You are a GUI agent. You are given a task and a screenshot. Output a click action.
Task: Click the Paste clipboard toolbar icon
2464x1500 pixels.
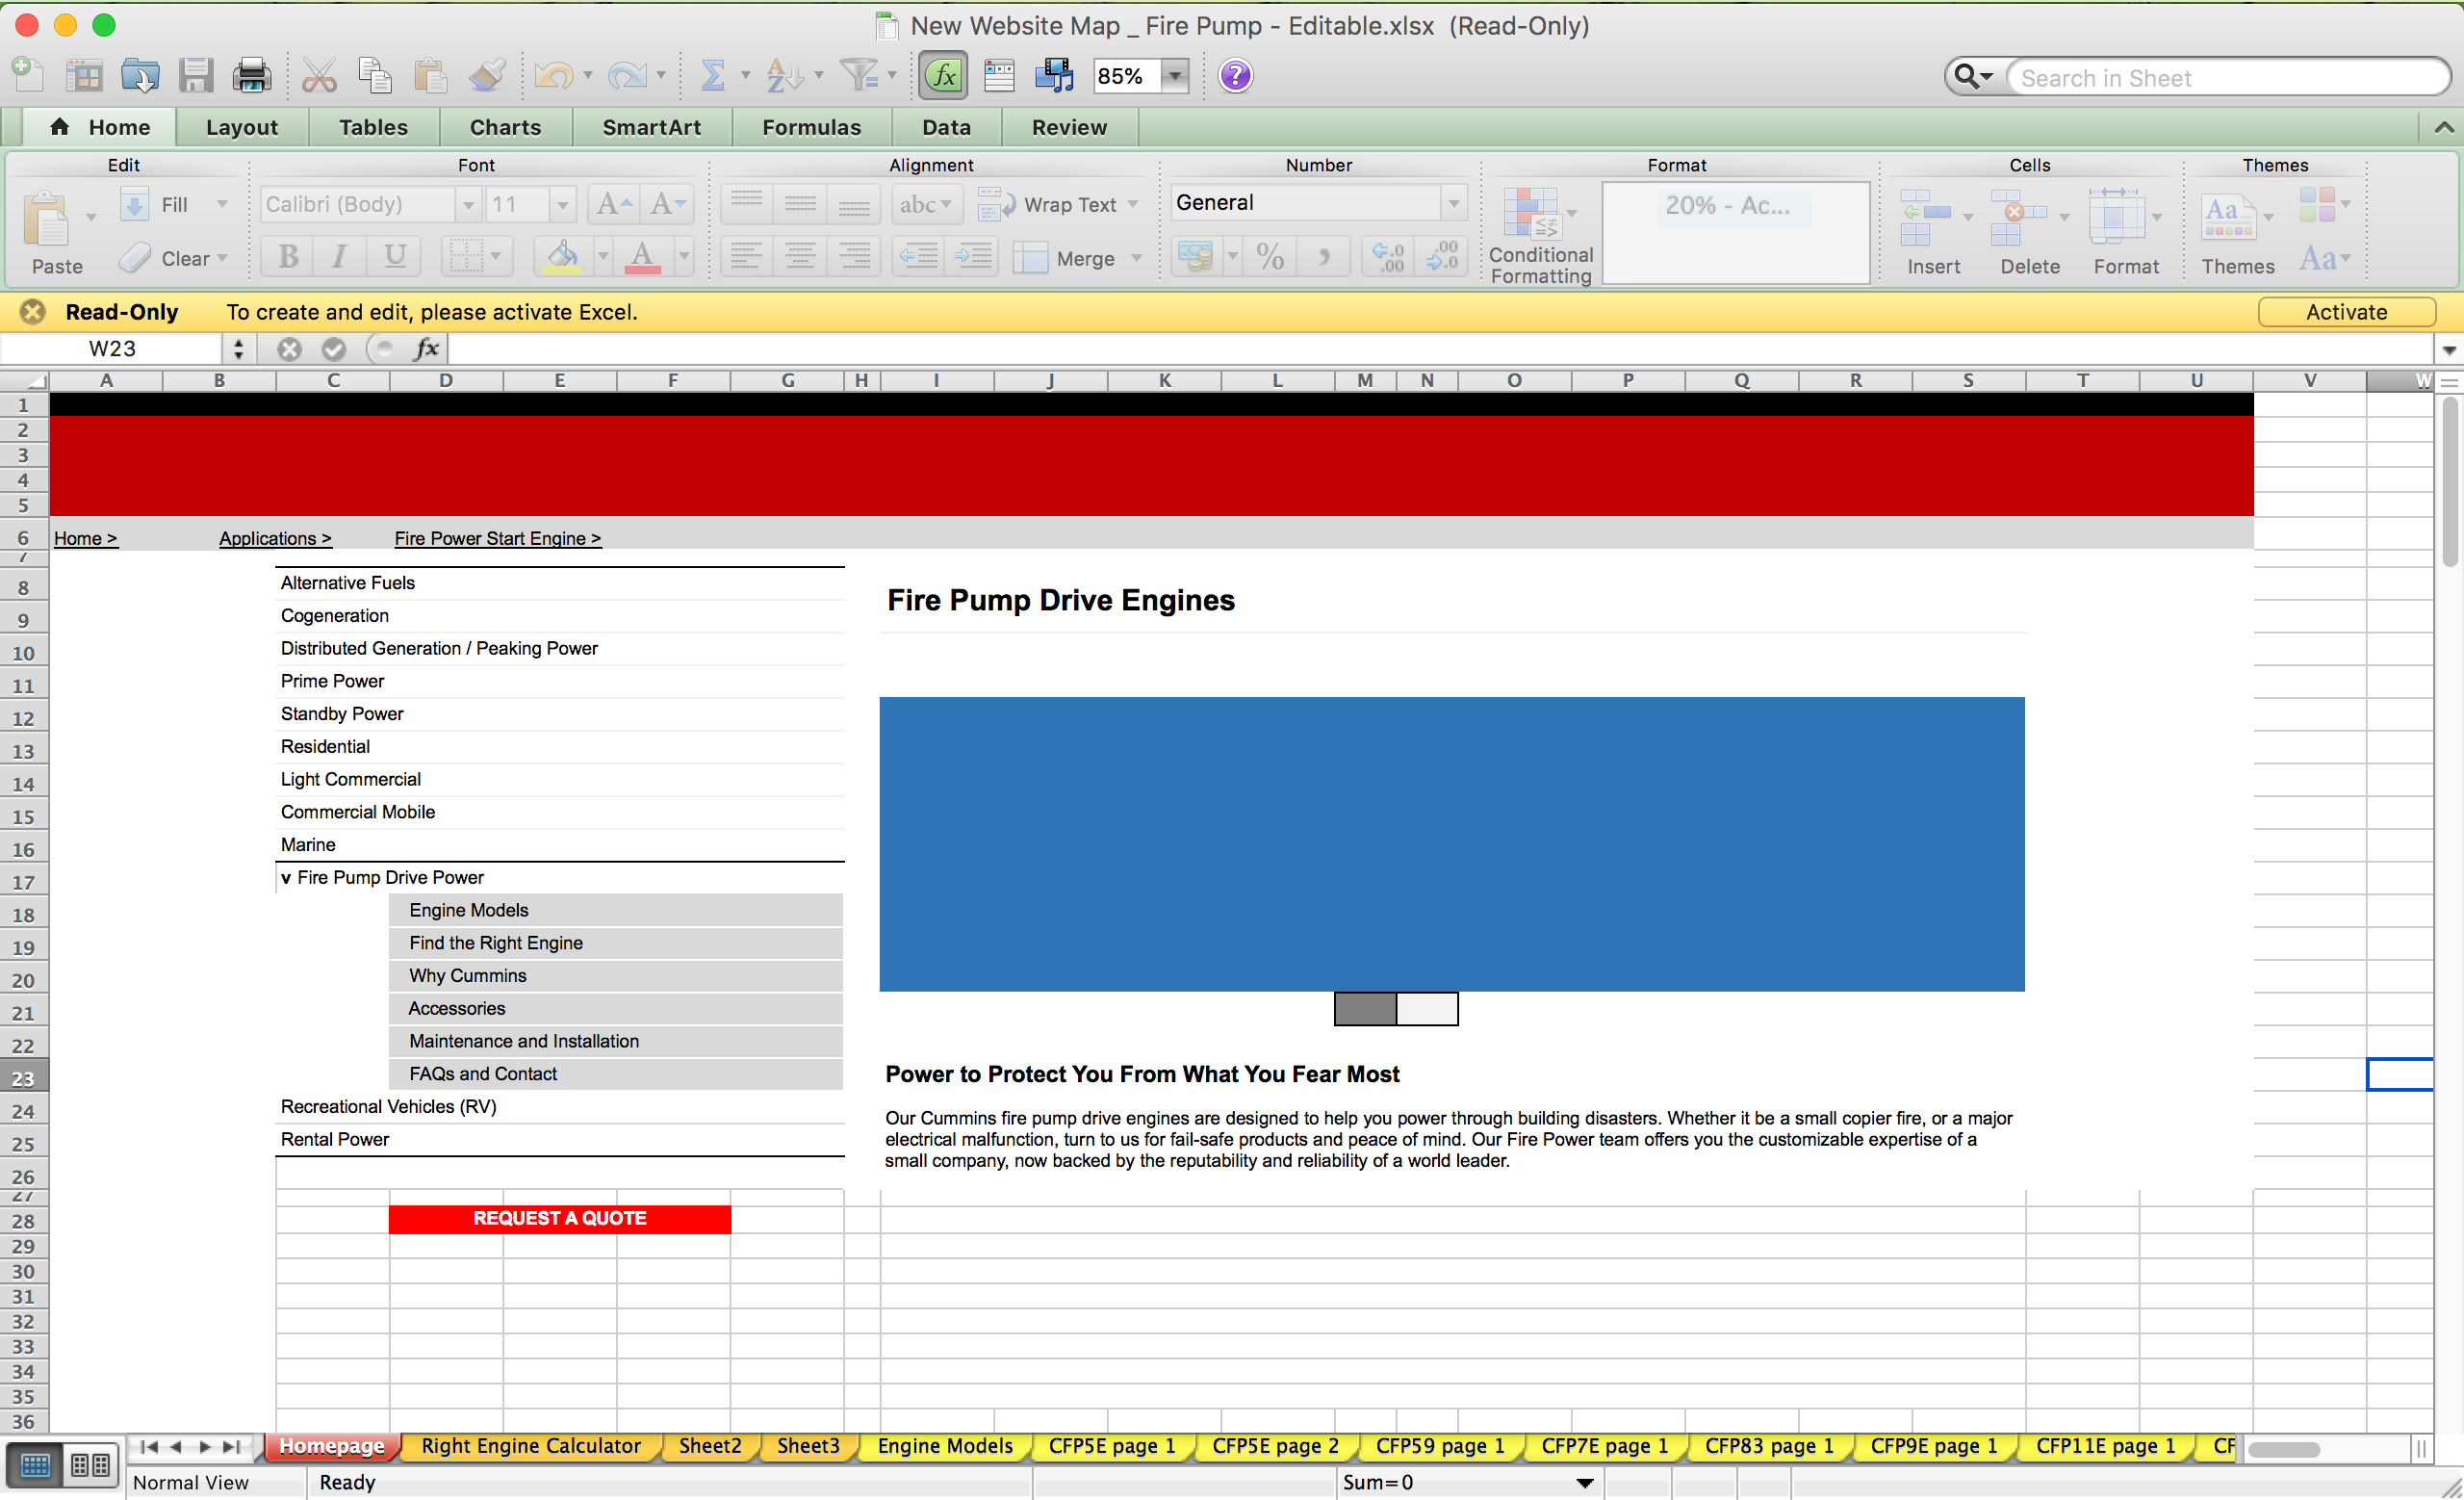coord(430,75)
